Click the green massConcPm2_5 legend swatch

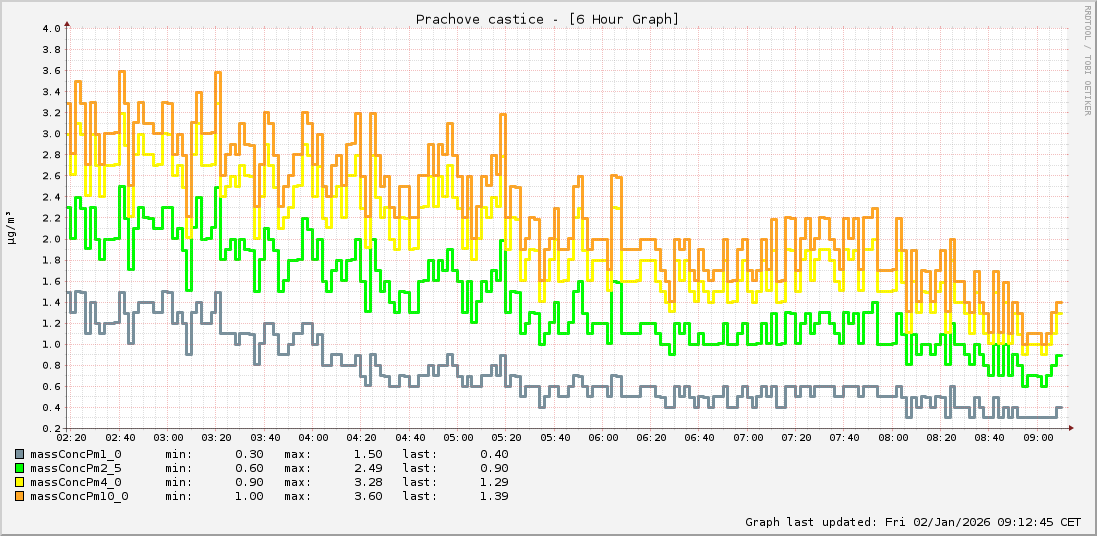point(19,468)
